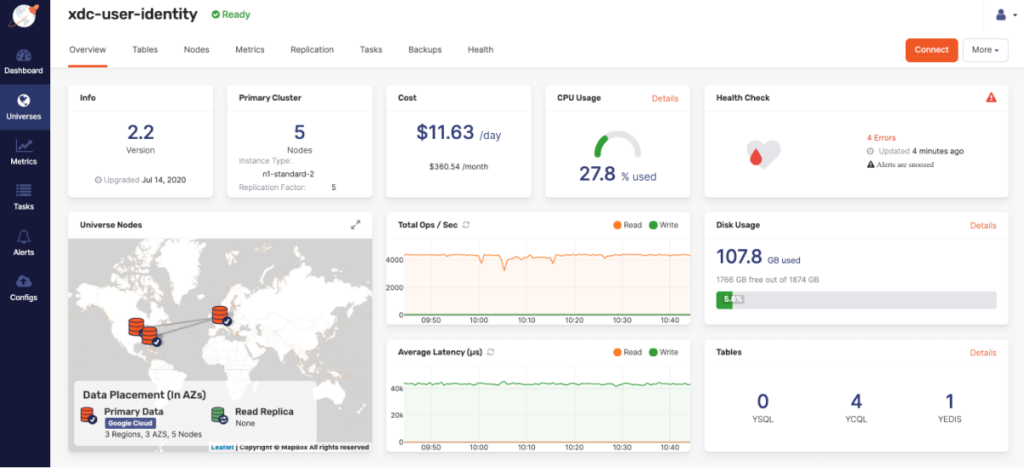The image size is (1024, 468).
Task: Refresh the Total Ops / Sec chart
Action: [x=466, y=225]
